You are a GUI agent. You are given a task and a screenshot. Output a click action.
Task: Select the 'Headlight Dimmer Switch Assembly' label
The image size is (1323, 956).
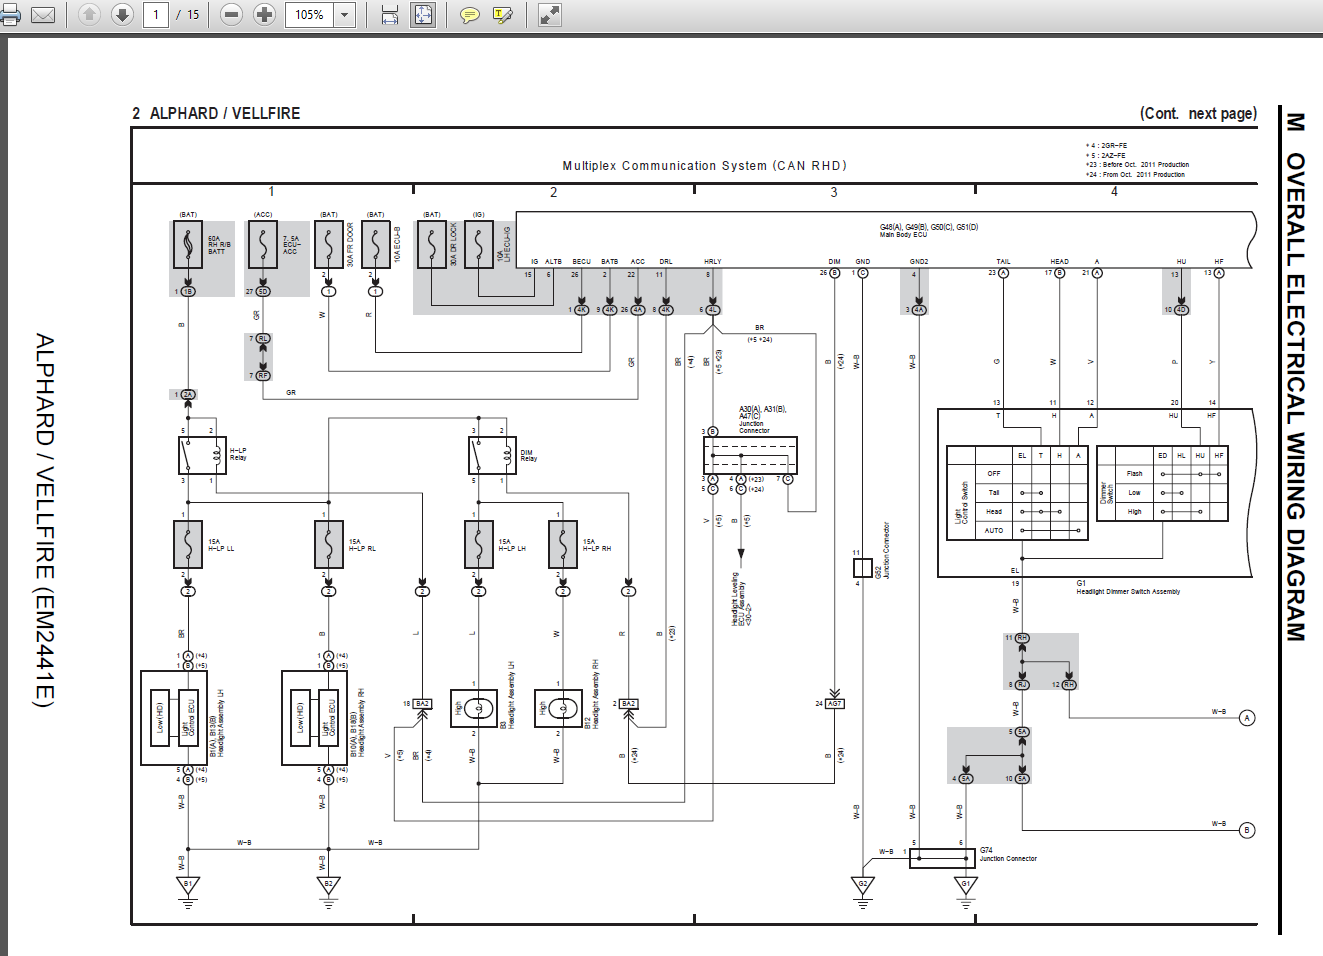(x=1128, y=592)
